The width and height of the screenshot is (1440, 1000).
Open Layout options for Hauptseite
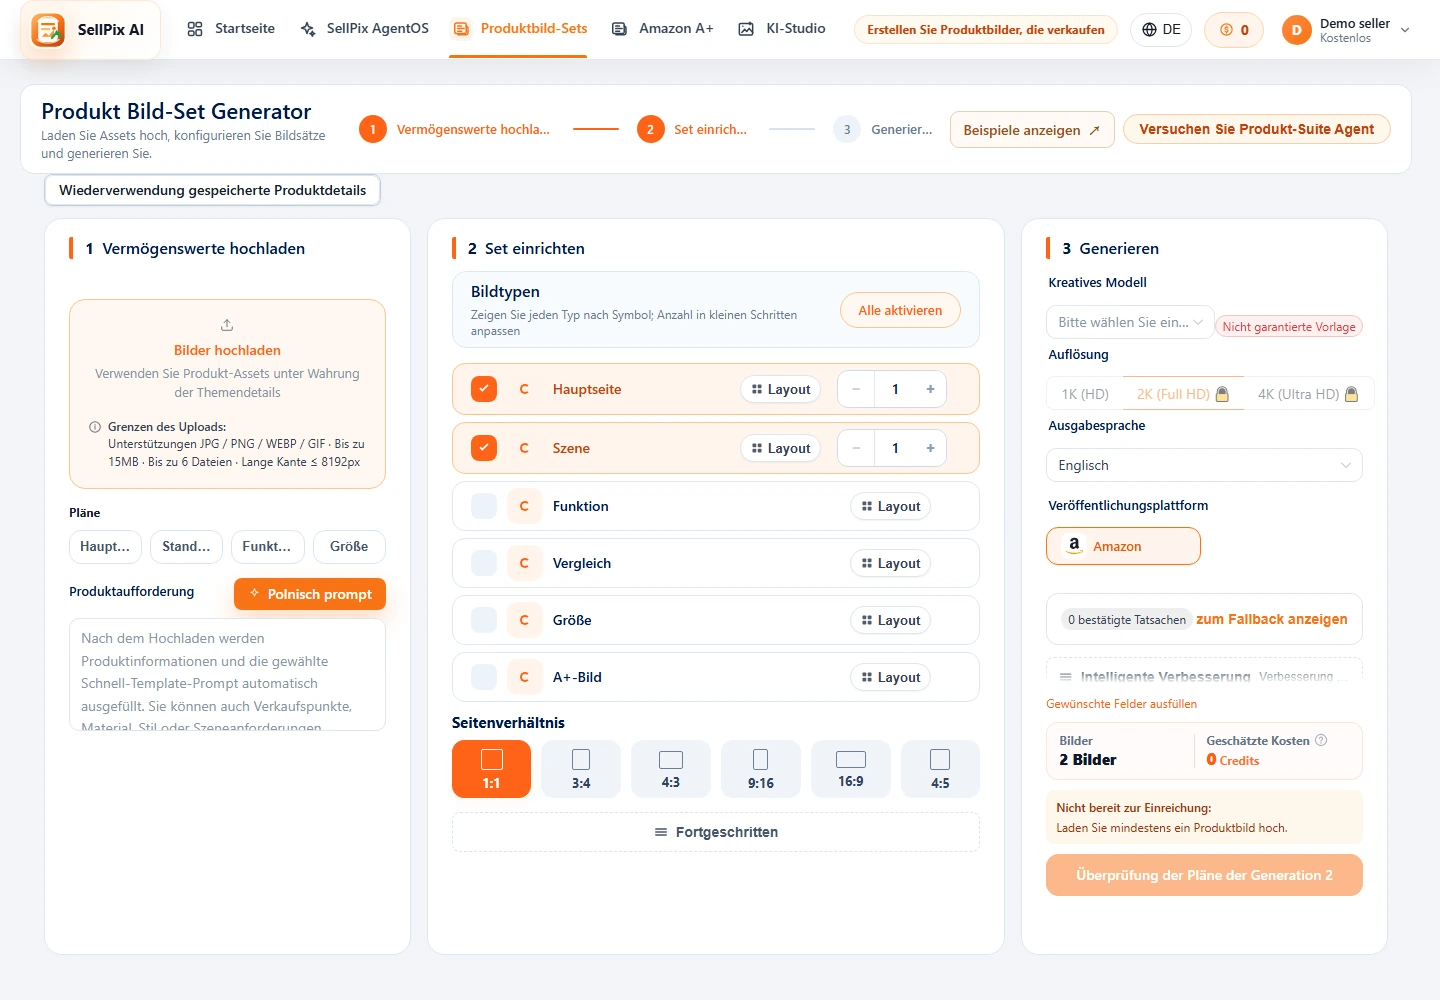pos(781,389)
